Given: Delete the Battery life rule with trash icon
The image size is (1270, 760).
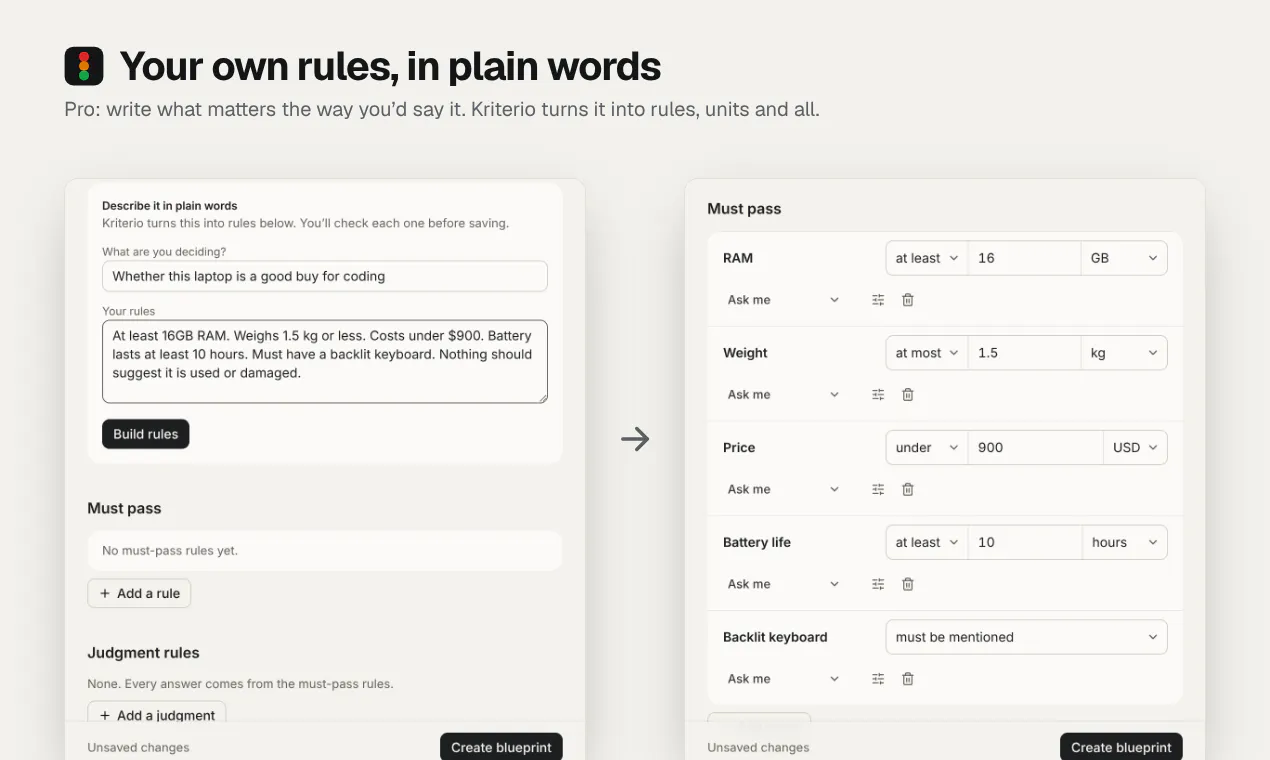Looking at the screenshot, I should (x=908, y=584).
